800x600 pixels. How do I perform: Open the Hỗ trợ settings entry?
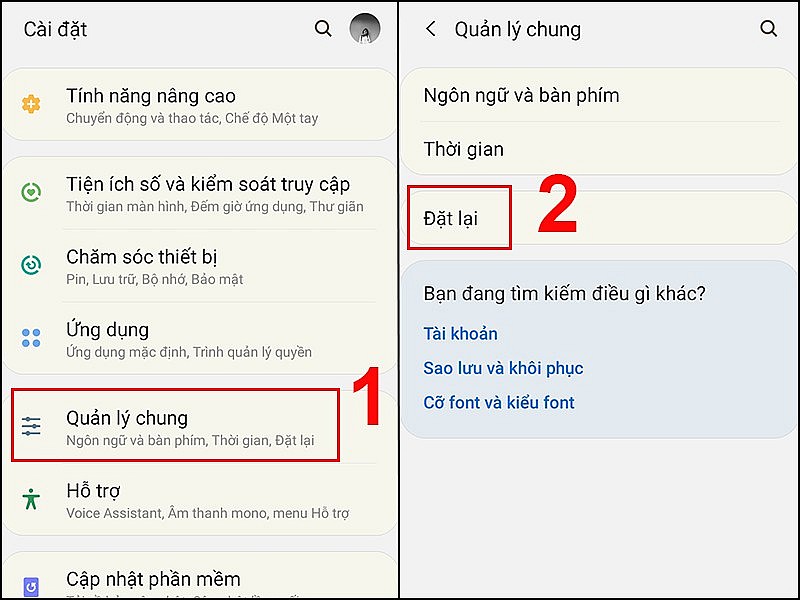199,499
